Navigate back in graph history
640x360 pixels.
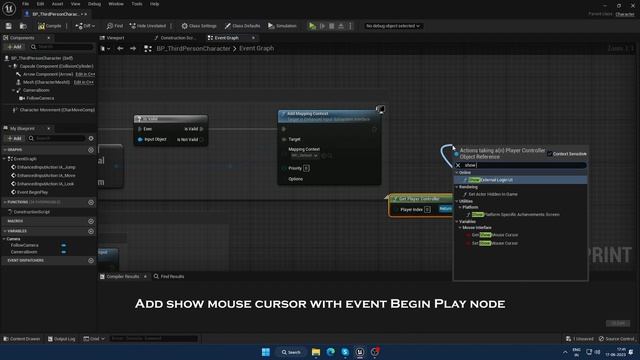(x=120, y=49)
